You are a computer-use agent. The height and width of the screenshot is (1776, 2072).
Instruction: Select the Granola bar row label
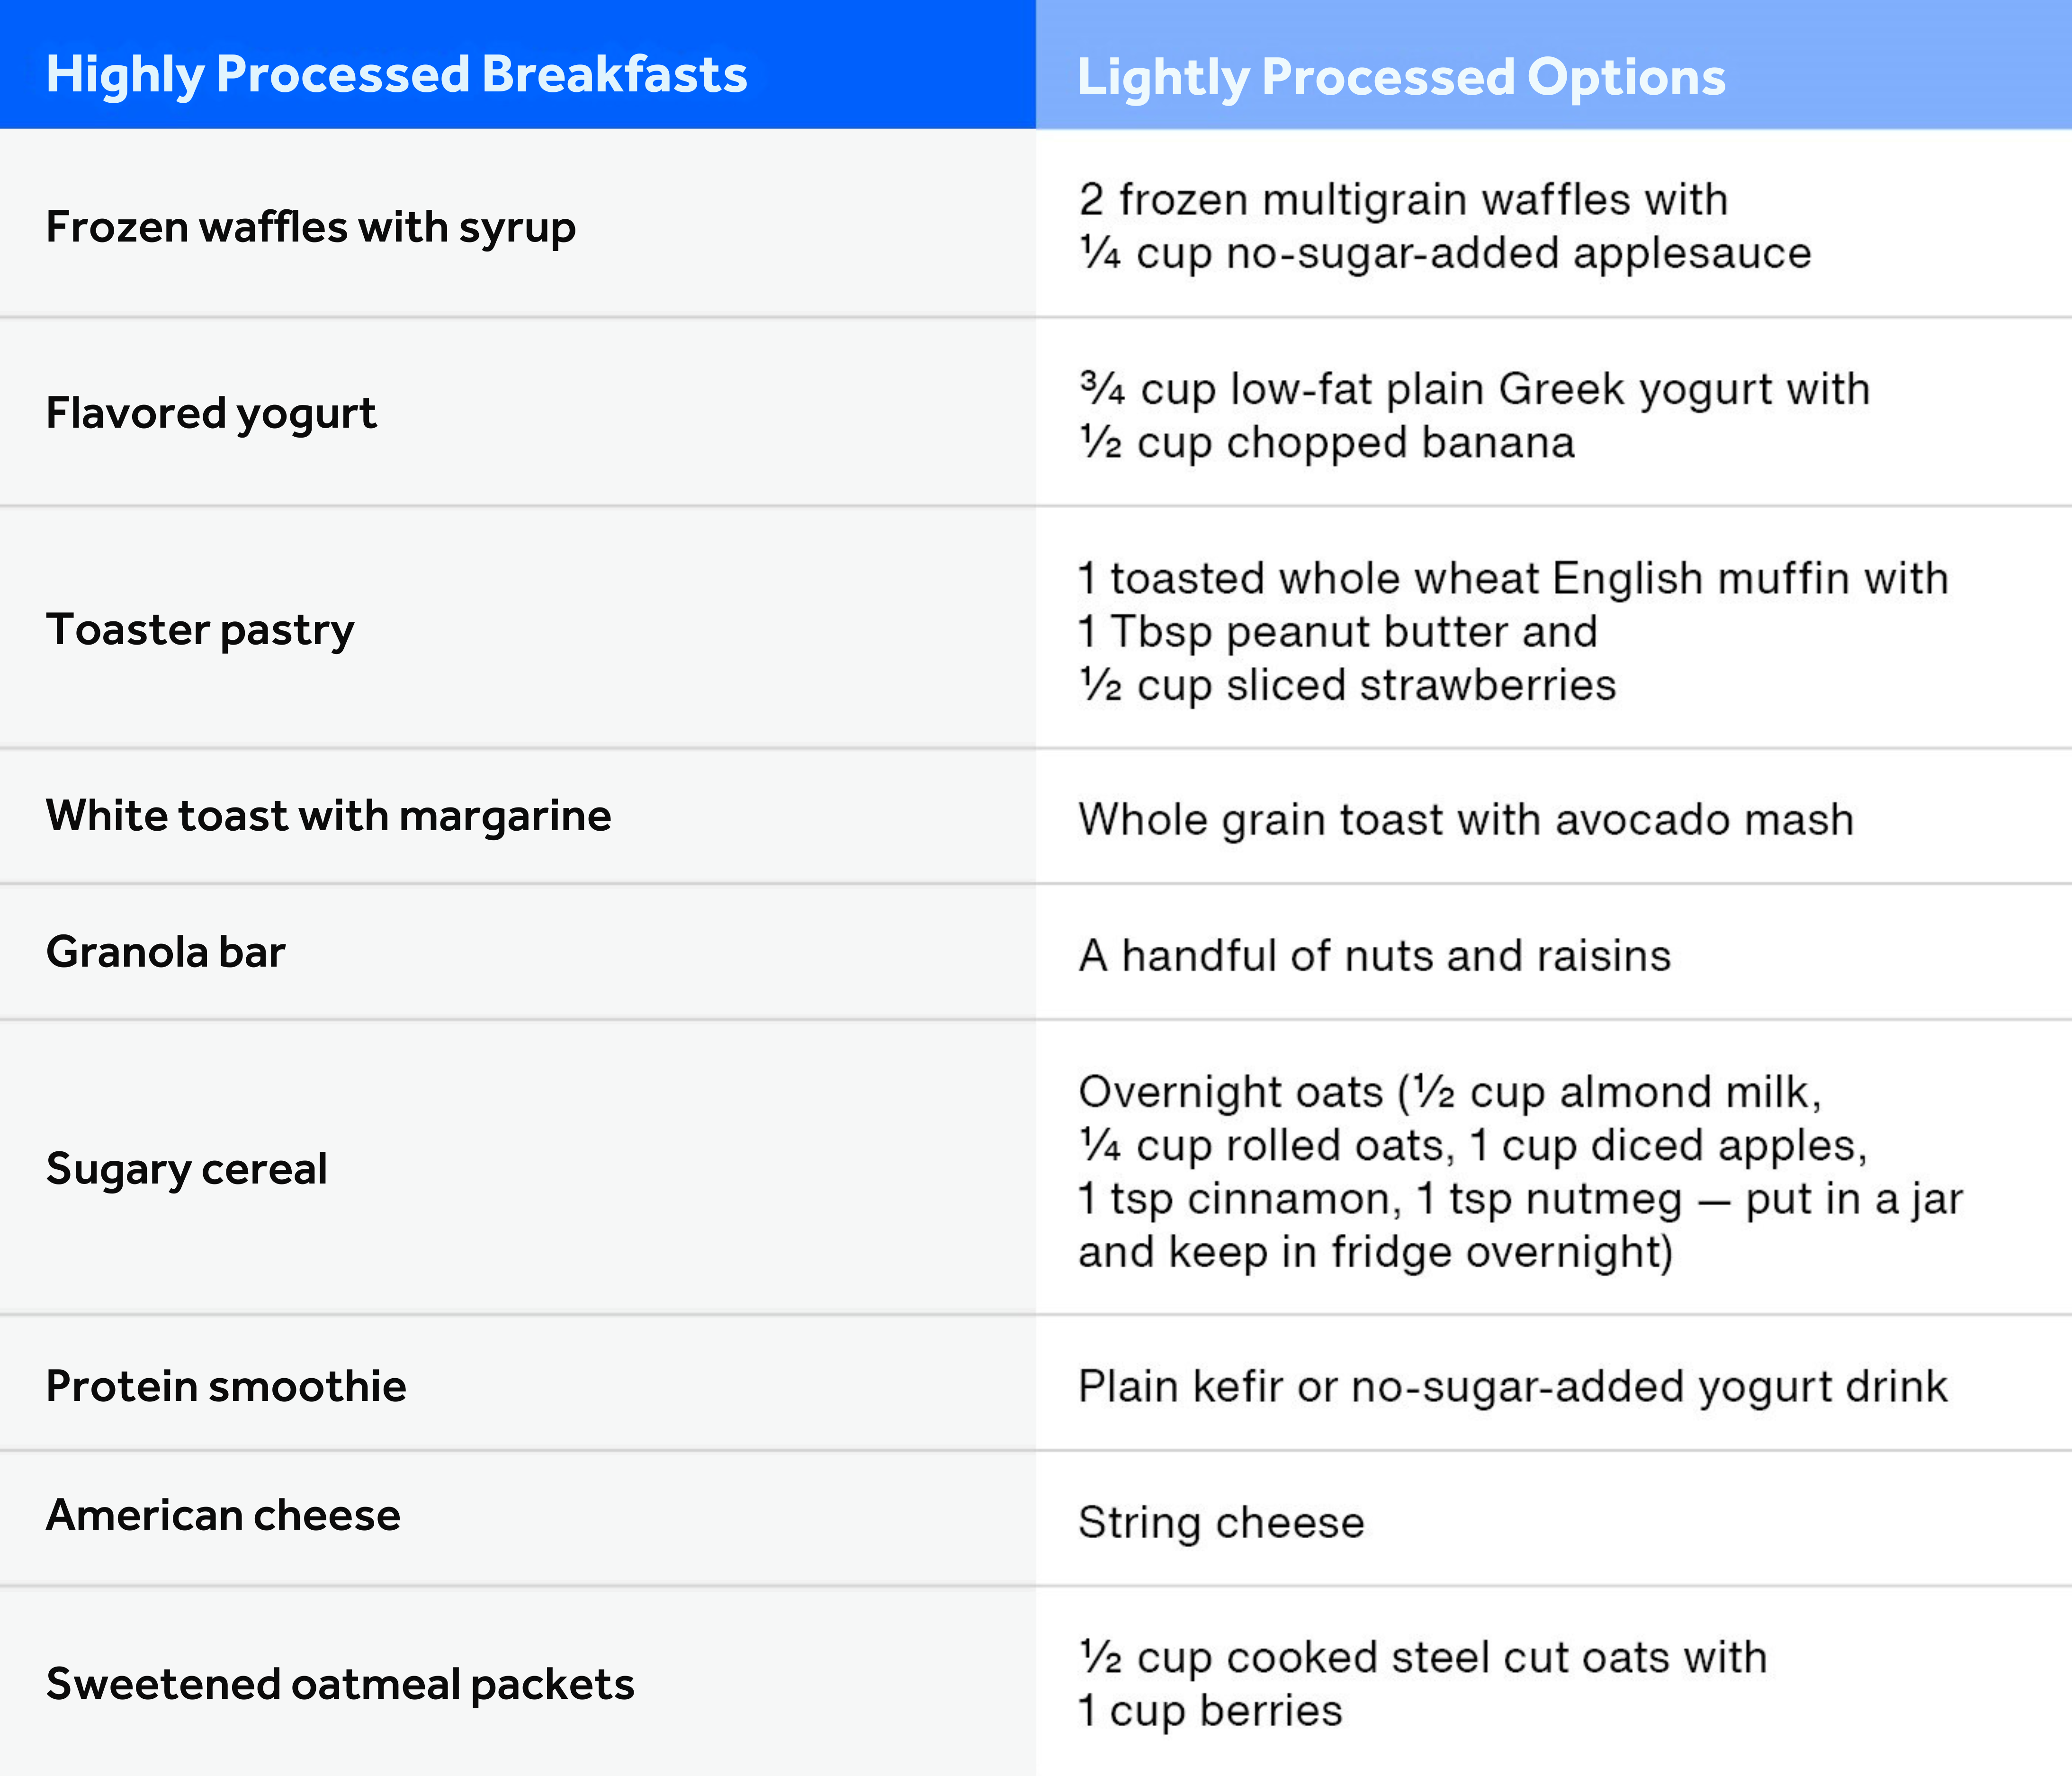pyautogui.click(x=166, y=952)
